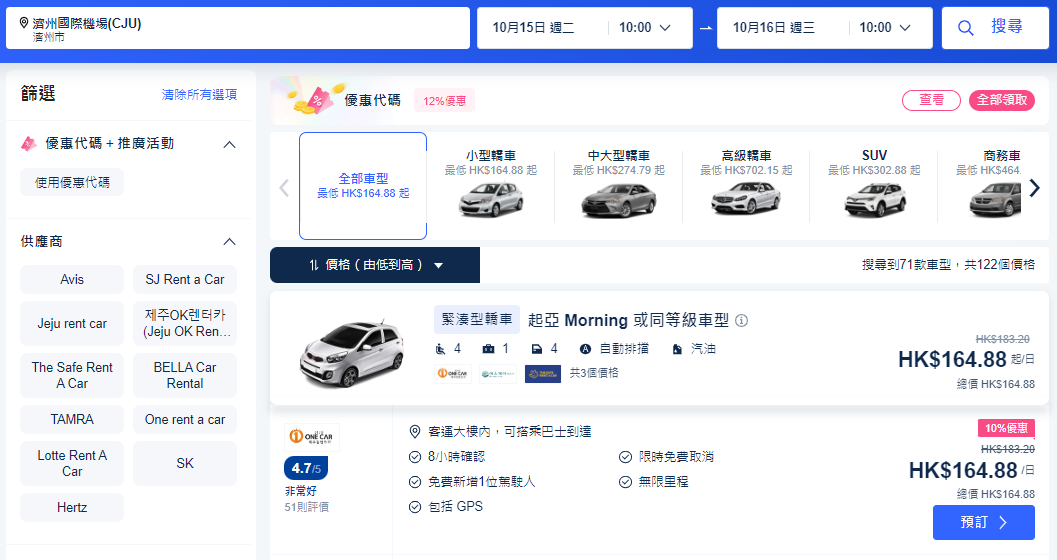
Task: Toggle the TAMRA supplier filter
Action: [72, 419]
